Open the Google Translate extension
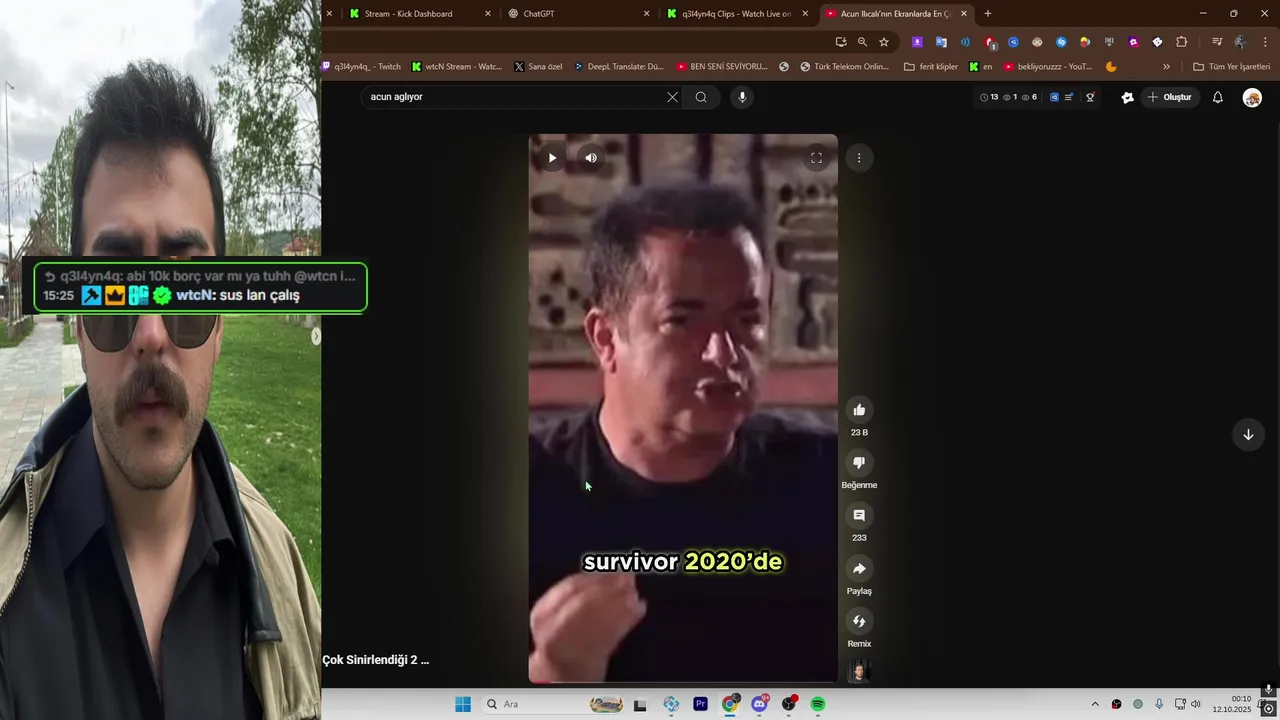This screenshot has width=1280, height=720. [941, 42]
